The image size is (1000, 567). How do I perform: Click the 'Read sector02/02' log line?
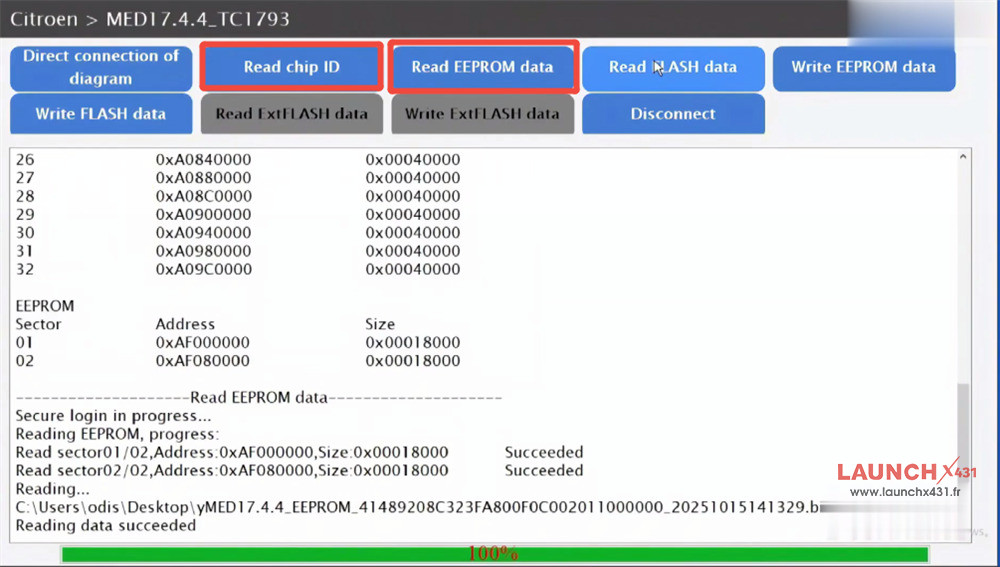[299, 471]
